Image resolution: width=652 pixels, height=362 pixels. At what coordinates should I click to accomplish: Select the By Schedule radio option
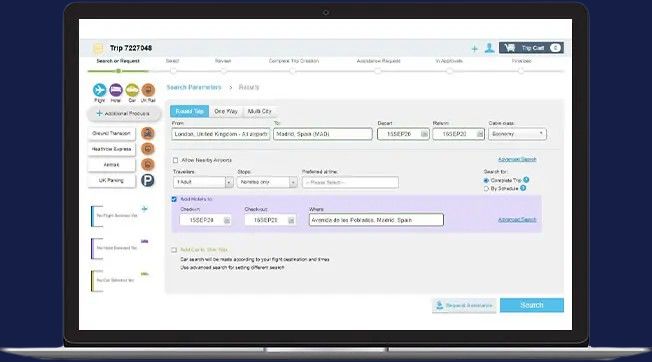tap(486, 189)
